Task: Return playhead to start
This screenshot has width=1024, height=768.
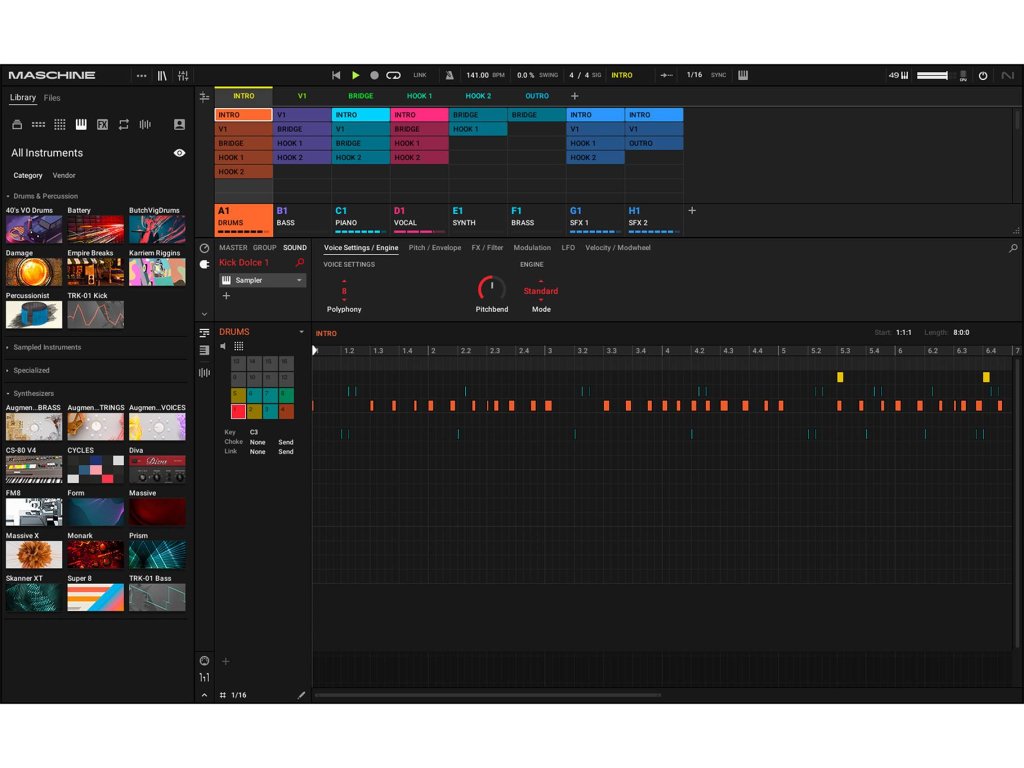Action: [x=336, y=75]
